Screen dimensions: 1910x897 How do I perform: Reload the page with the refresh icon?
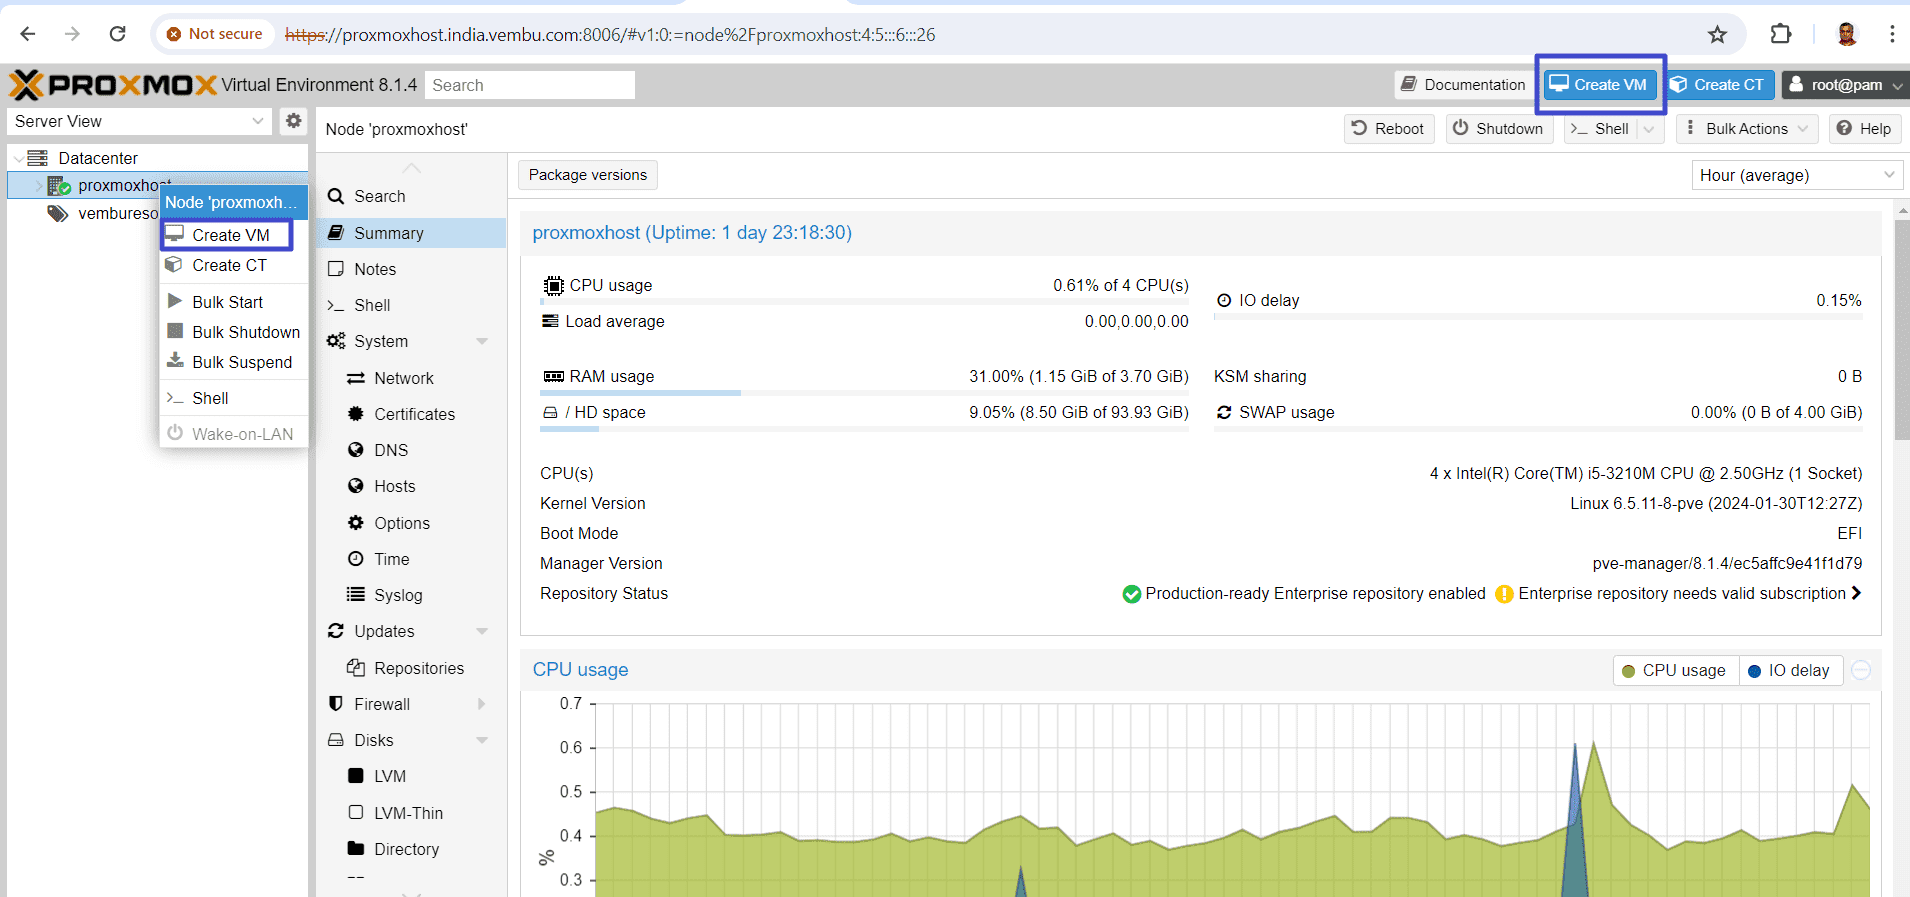point(117,34)
